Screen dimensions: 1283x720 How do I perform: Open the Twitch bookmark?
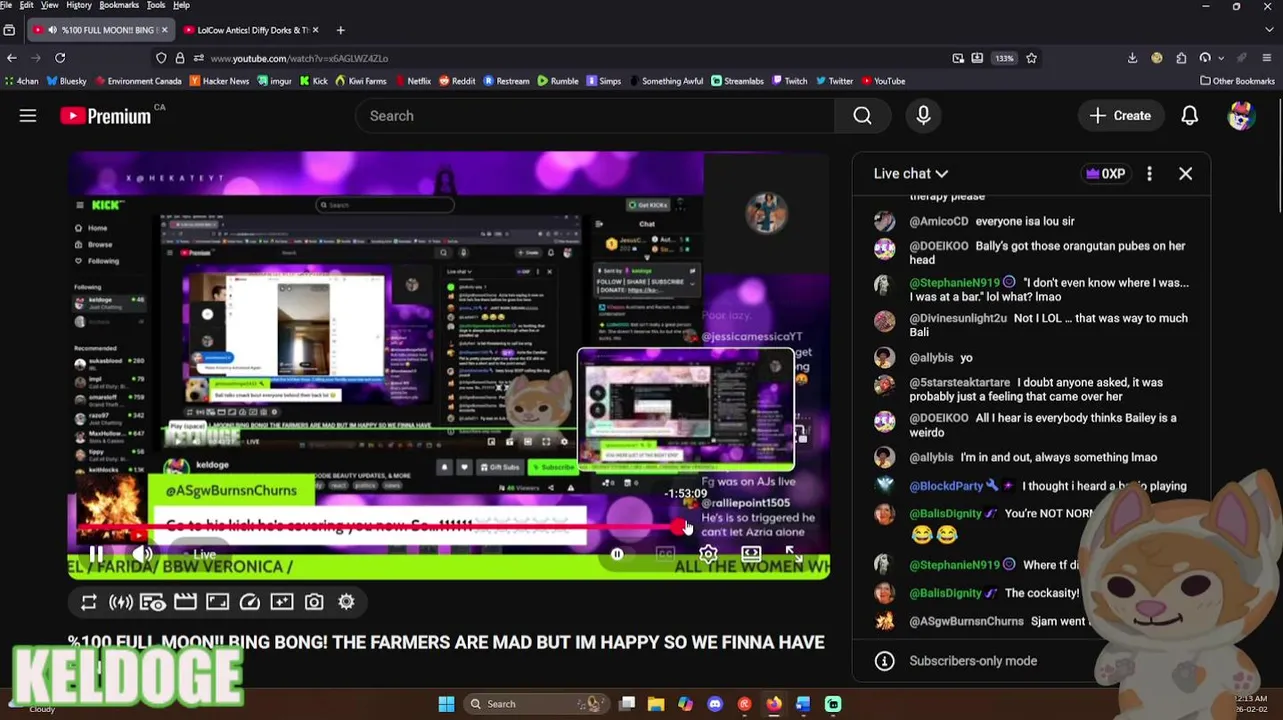click(x=789, y=81)
